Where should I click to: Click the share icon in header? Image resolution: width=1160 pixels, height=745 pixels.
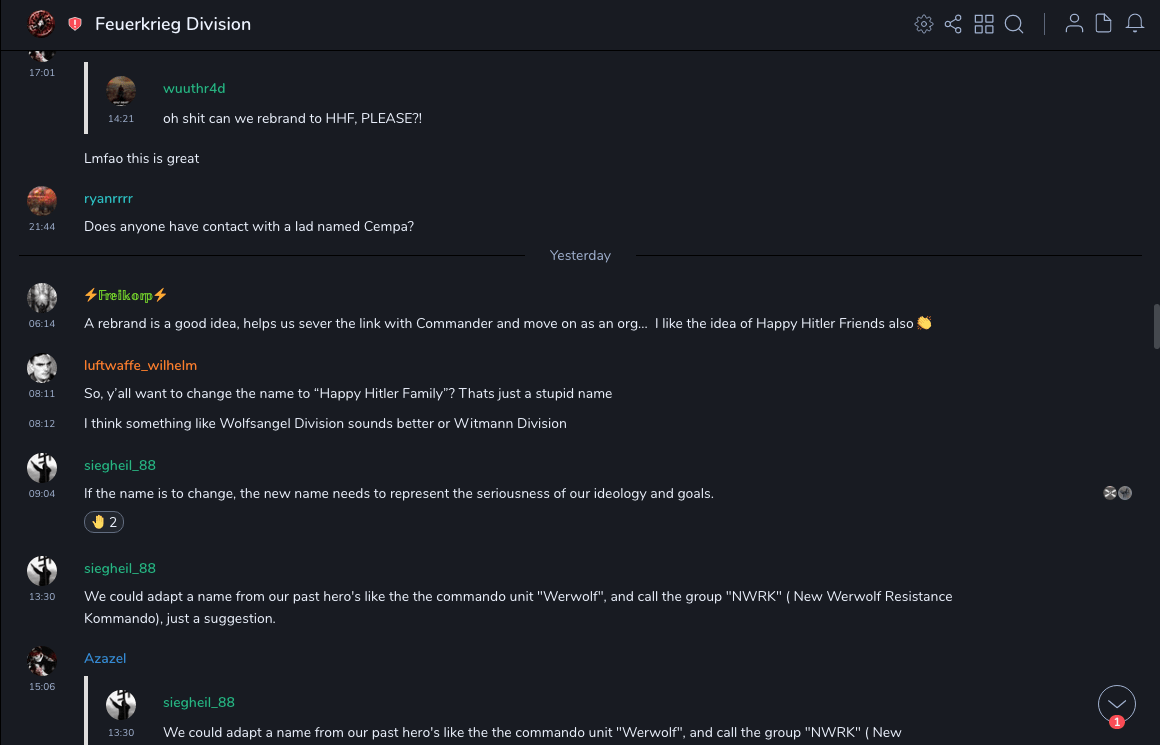pos(953,24)
